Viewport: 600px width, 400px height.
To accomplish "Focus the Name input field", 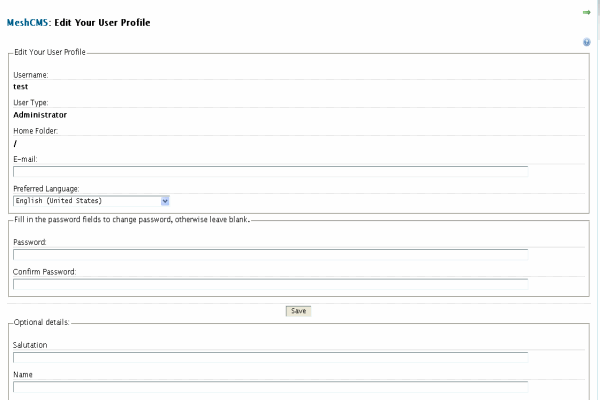I will pos(271,387).
